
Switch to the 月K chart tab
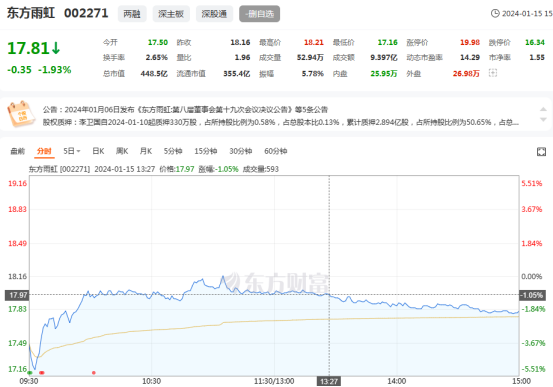pyautogui.click(x=146, y=151)
